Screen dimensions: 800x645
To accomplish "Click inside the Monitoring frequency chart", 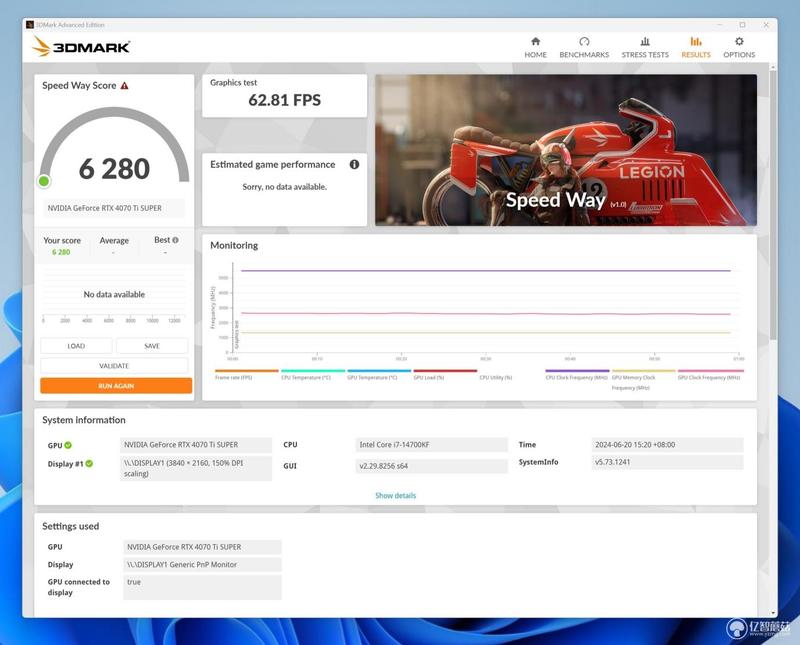I will (x=485, y=308).
